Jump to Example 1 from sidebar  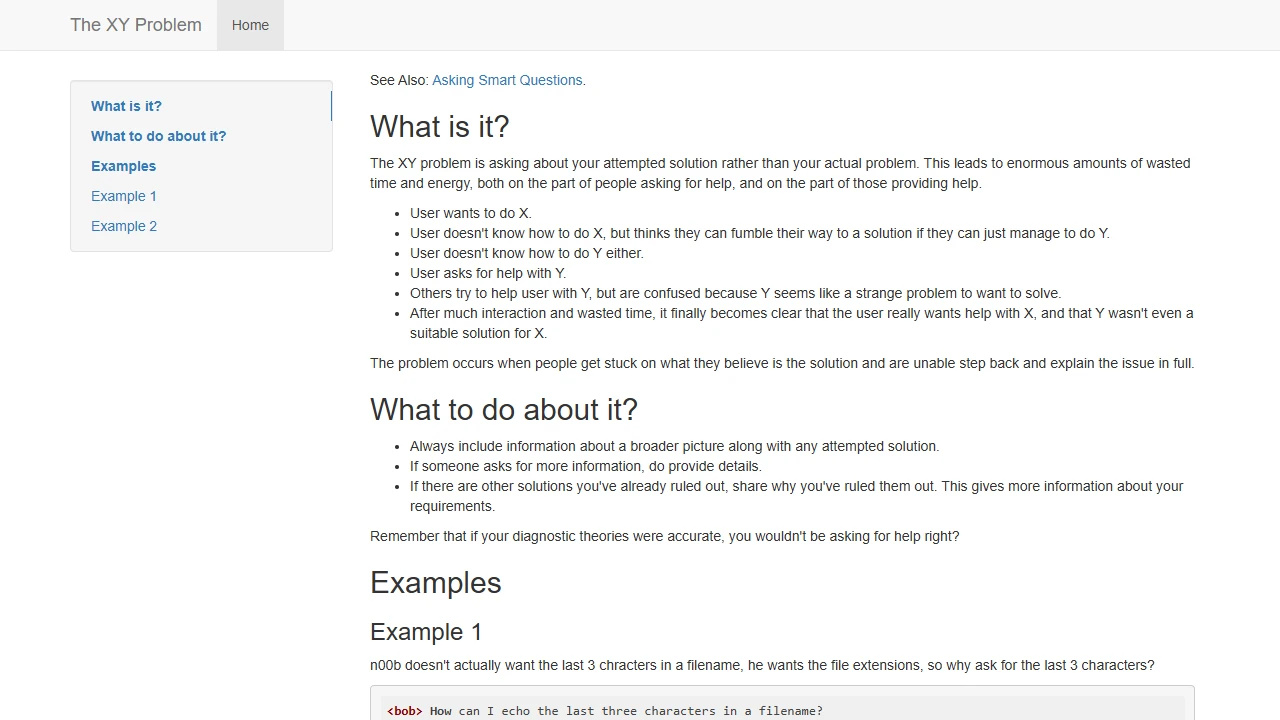tap(123, 196)
